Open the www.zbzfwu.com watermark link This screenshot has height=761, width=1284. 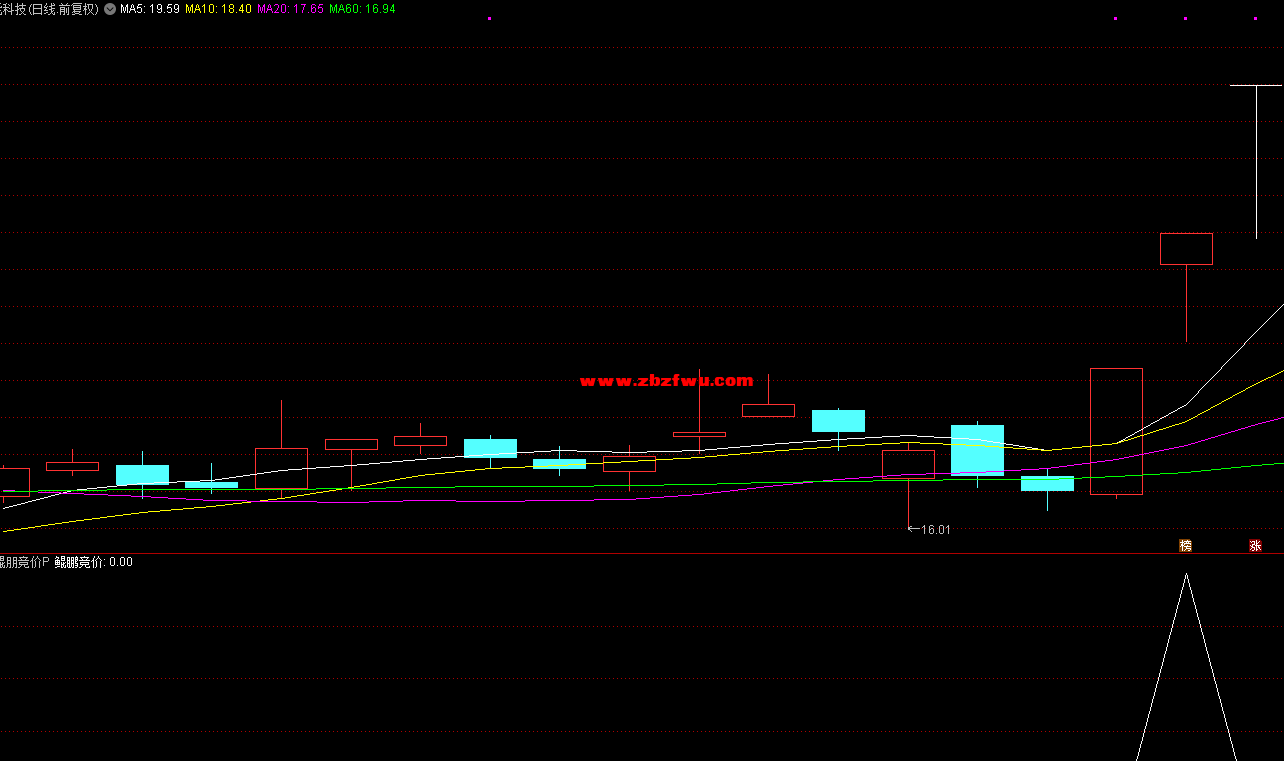pyautogui.click(x=666, y=380)
